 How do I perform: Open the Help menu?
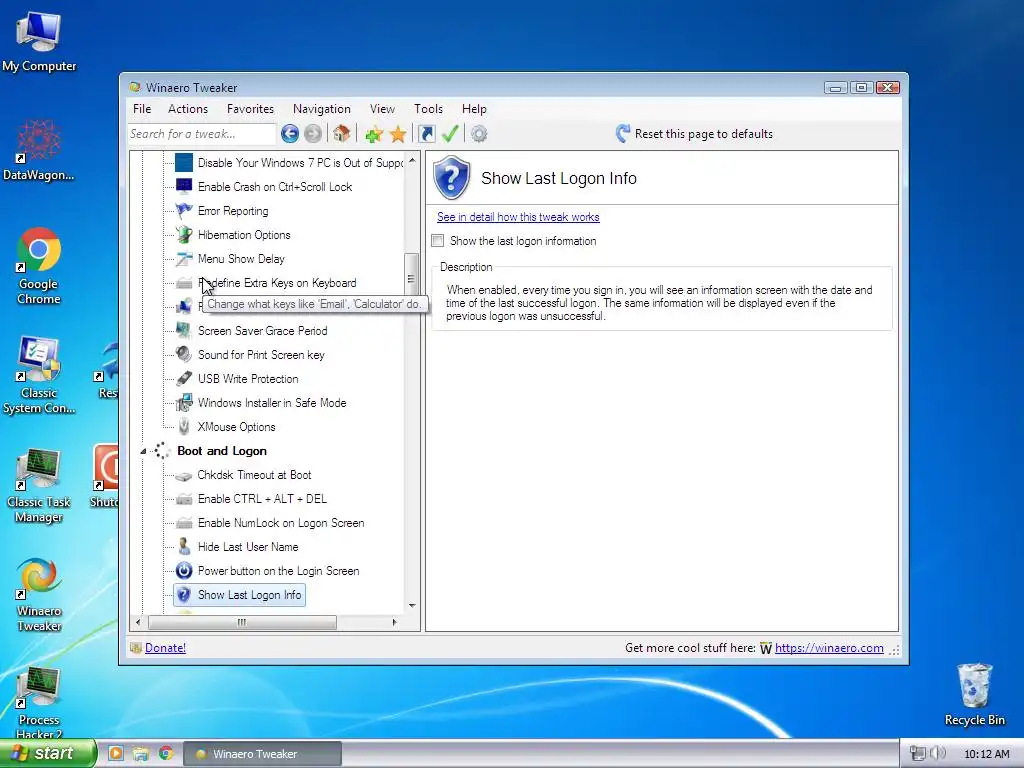point(474,109)
